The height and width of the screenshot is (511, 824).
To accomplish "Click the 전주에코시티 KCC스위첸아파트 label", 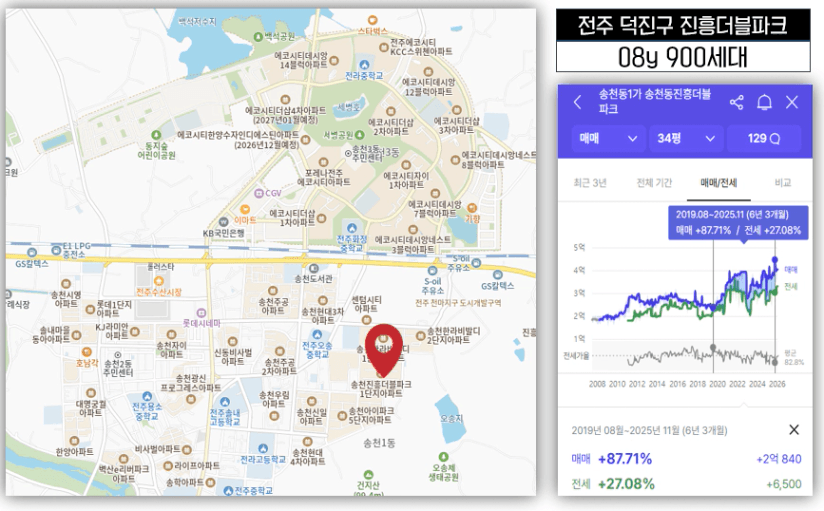I will click(x=421, y=47).
